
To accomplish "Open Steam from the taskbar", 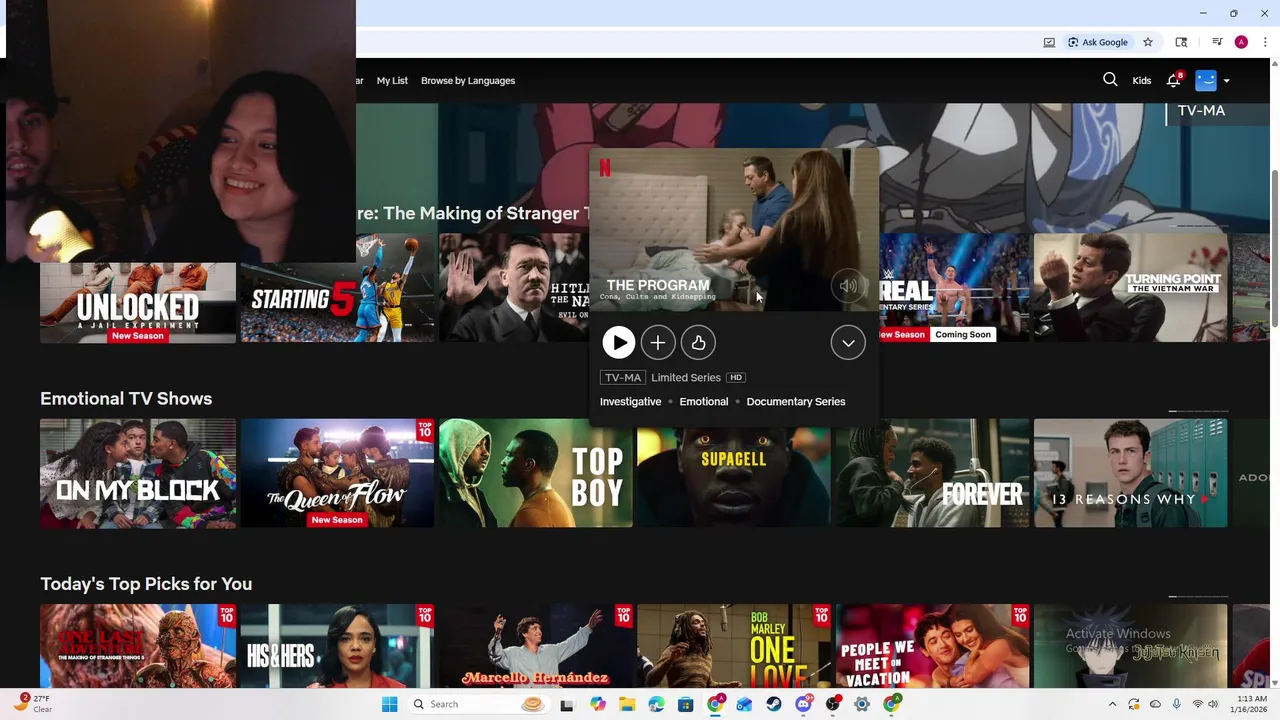I will coord(774,704).
